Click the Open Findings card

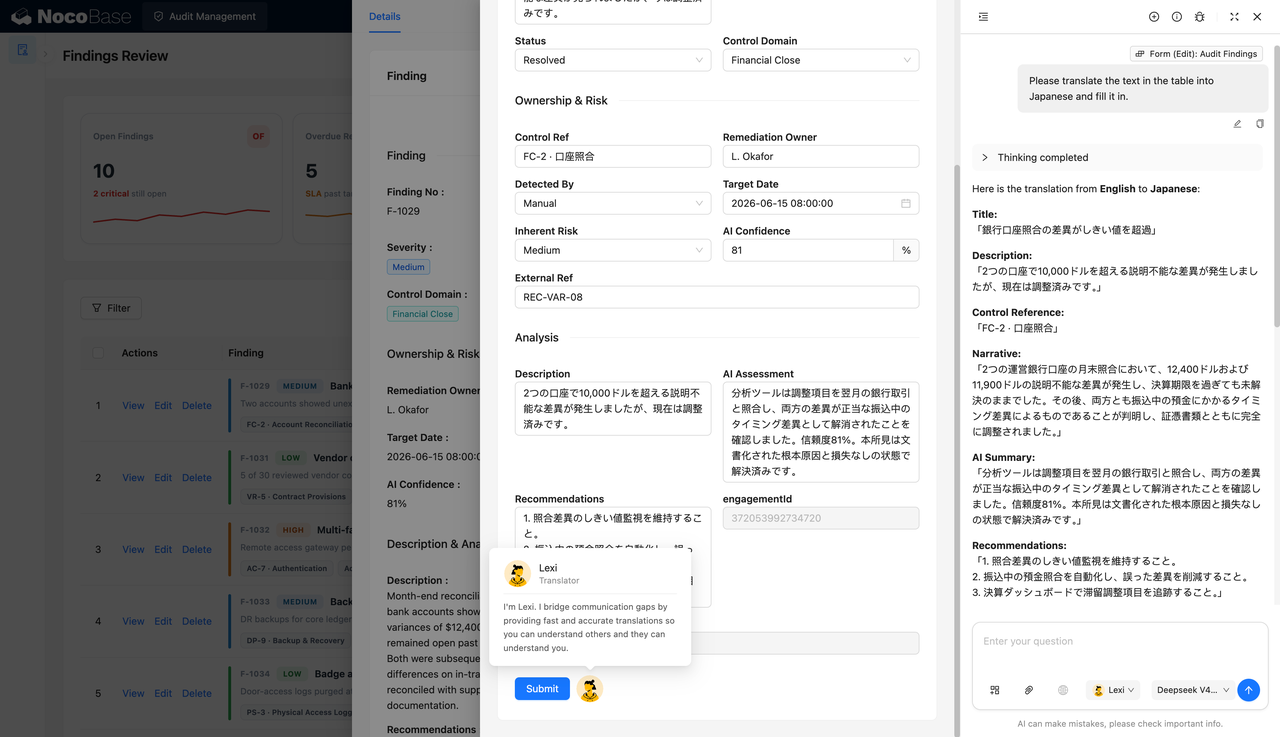(x=182, y=178)
